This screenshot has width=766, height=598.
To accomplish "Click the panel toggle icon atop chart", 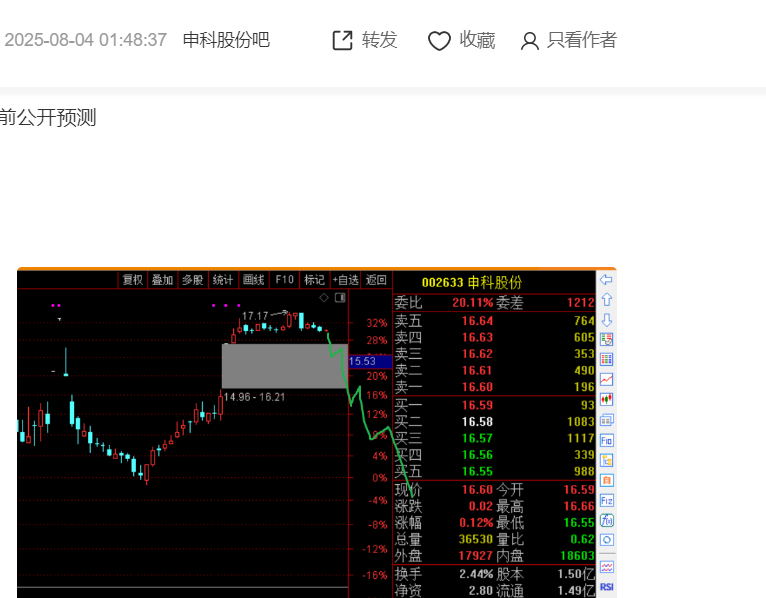I will tap(340, 298).
